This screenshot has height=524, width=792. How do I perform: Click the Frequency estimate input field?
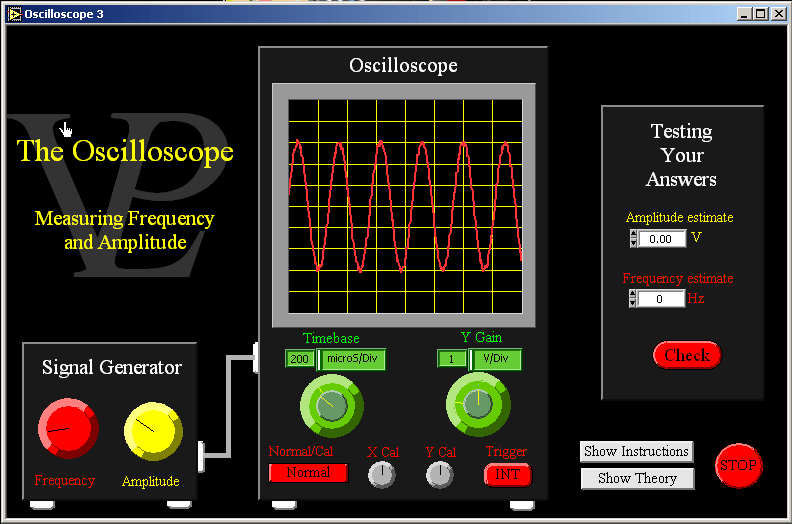point(662,299)
